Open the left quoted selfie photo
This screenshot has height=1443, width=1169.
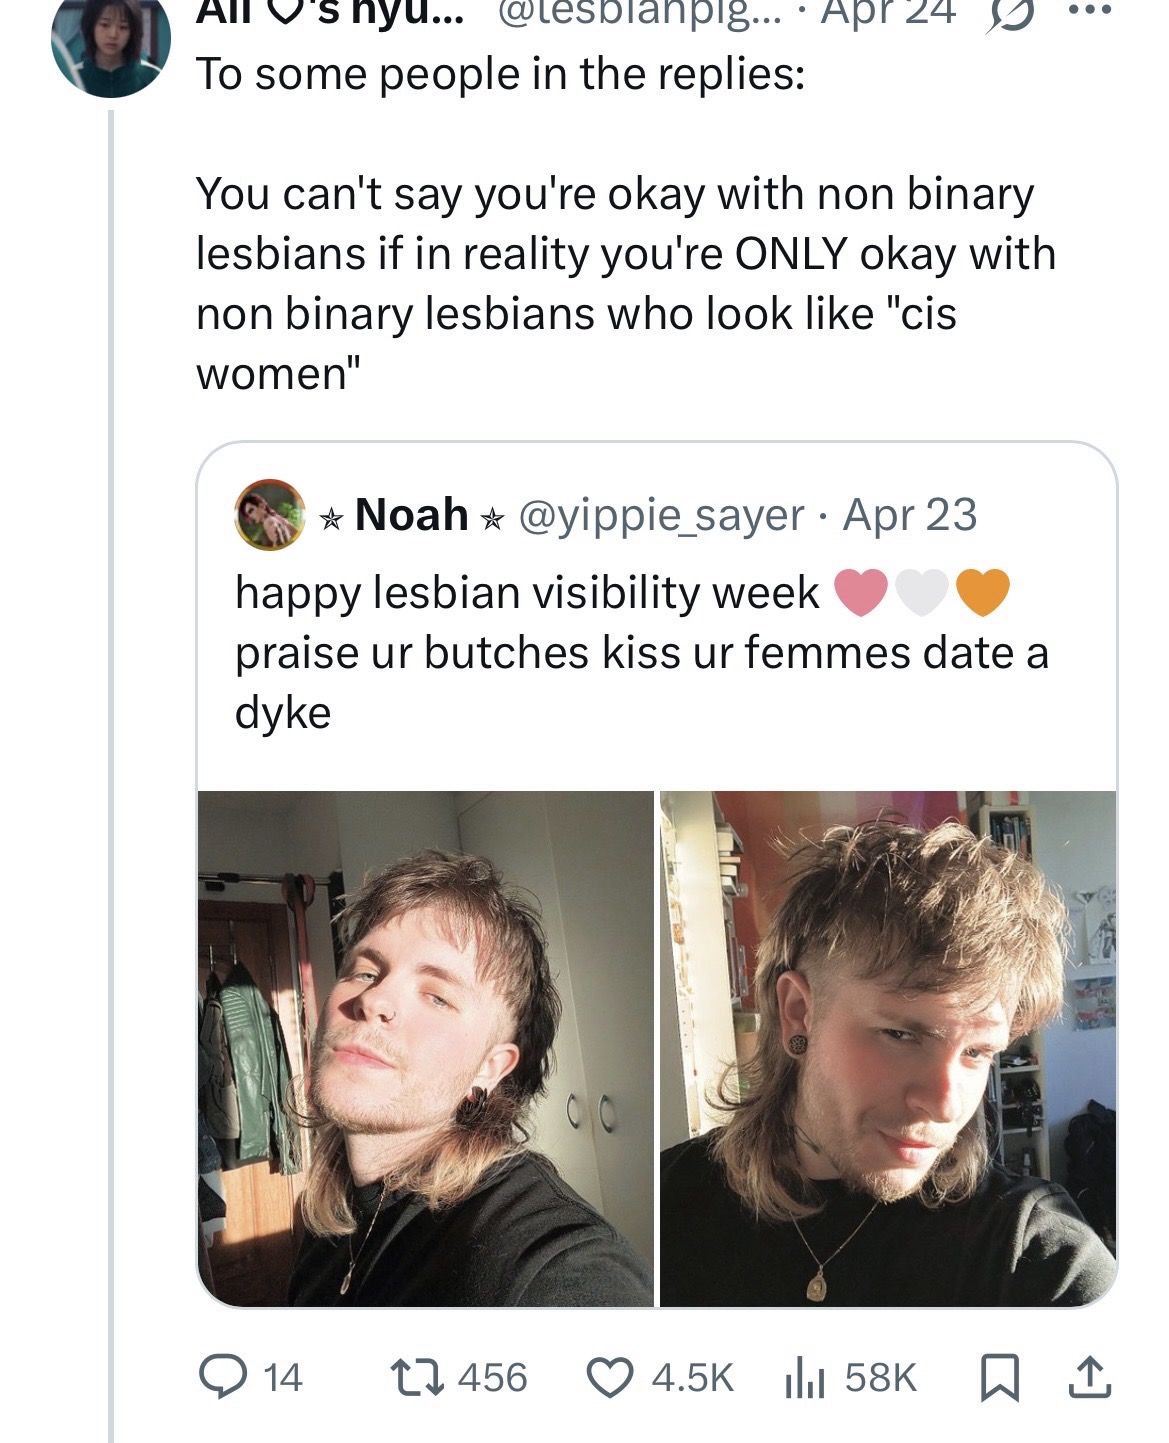(426, 1048)
